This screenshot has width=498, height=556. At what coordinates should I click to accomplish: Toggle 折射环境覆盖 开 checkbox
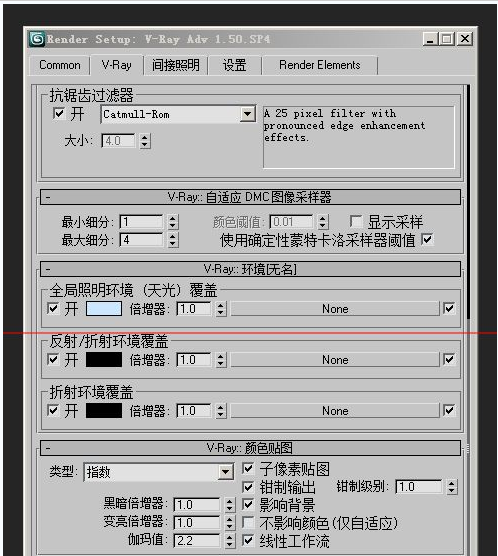click(x=53, y=410)
